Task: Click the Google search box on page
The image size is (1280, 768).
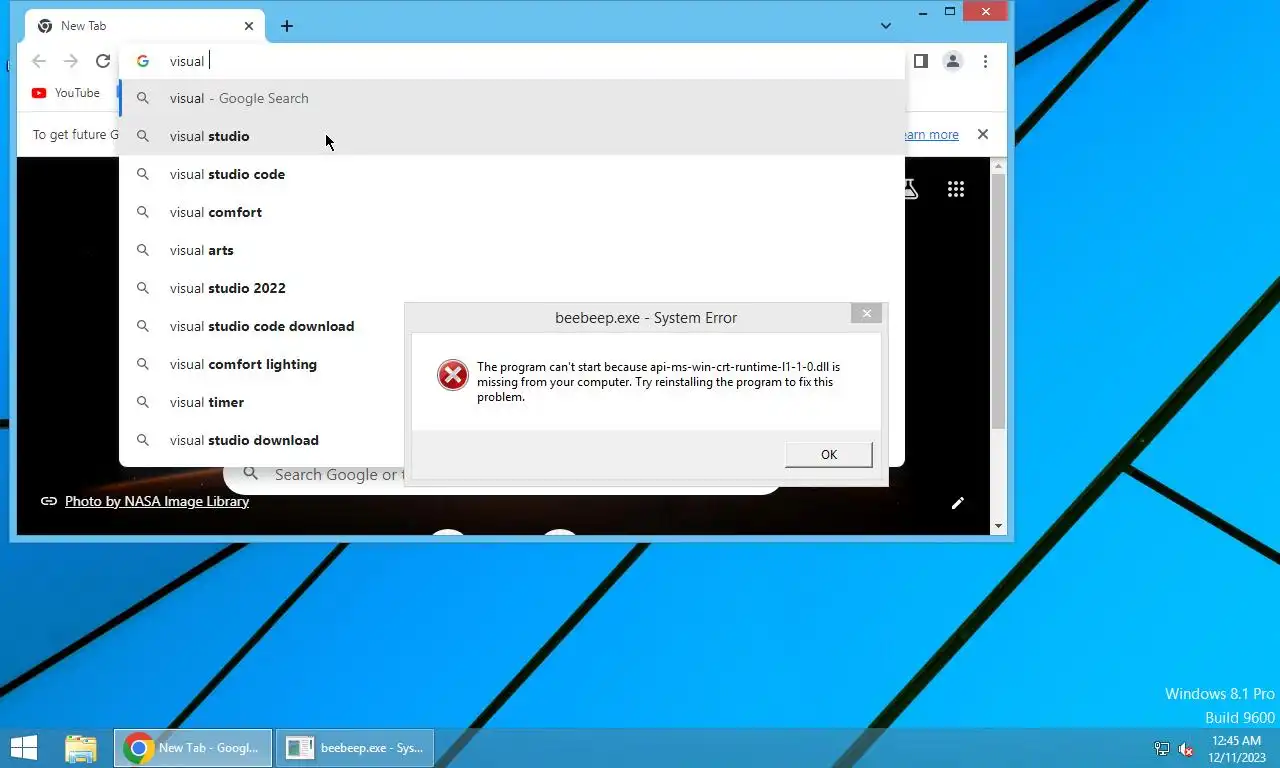Action: point(500,474)
